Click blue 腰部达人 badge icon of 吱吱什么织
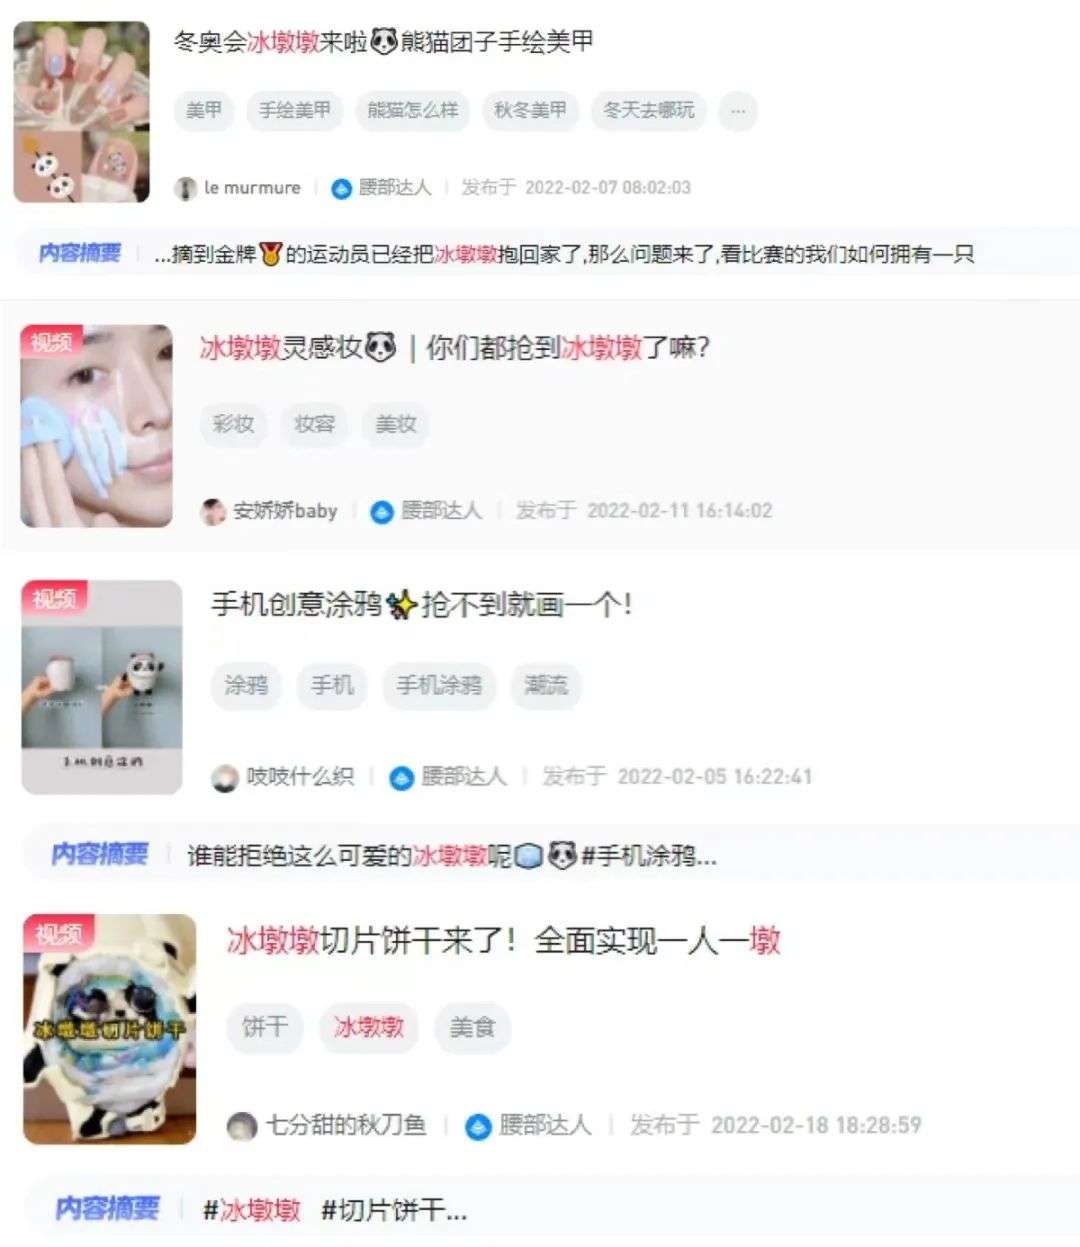The height and width of the screenshot is (1247, 1080). pos(401,778)
